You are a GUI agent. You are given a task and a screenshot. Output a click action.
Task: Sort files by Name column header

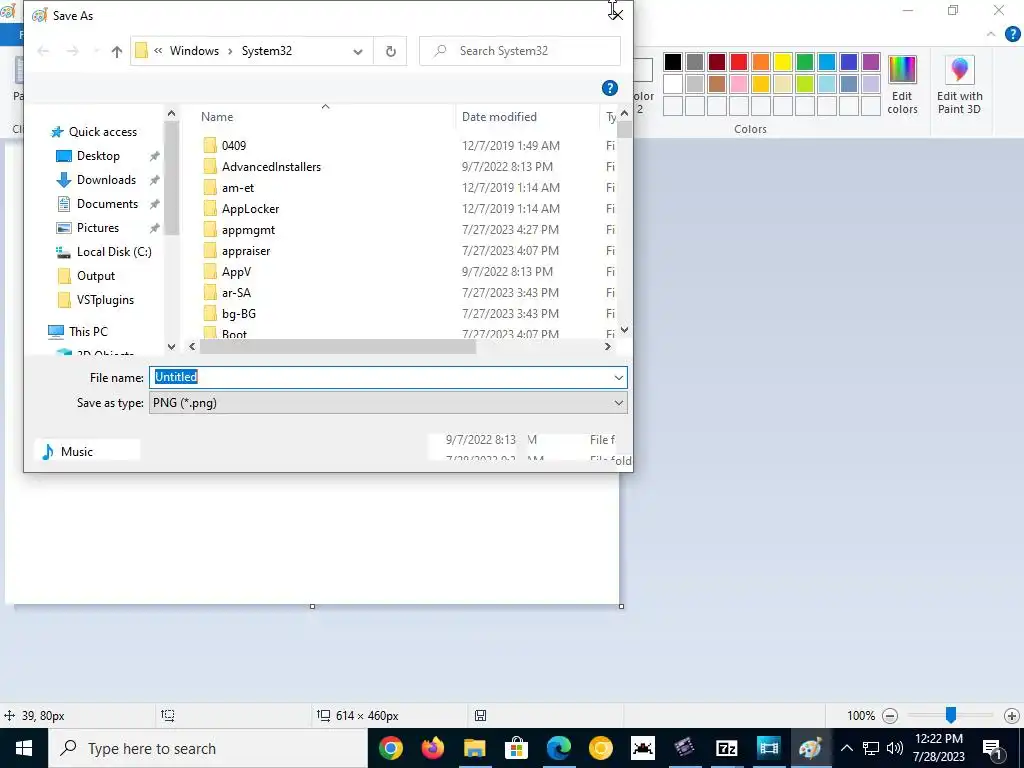[x=217, y=117]
